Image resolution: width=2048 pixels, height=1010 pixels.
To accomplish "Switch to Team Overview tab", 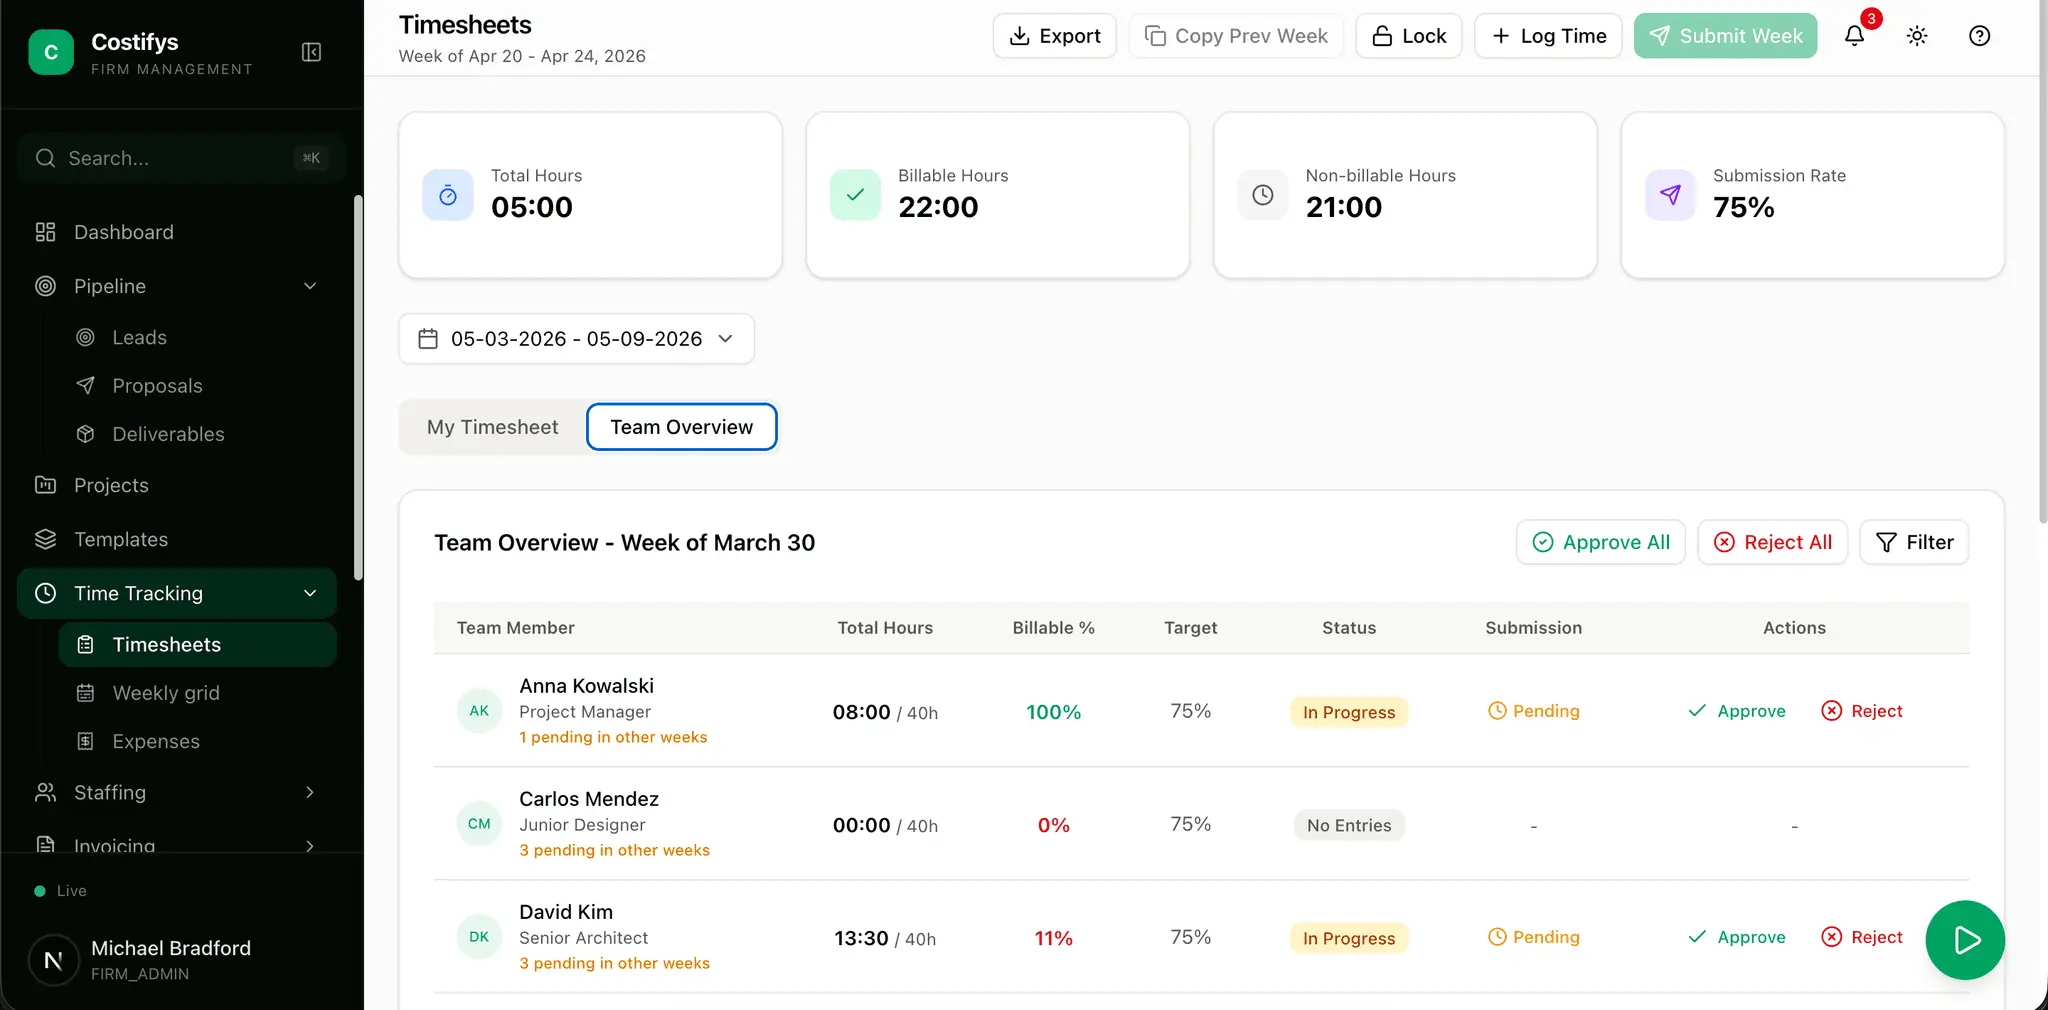I will (x=681, y=427).
